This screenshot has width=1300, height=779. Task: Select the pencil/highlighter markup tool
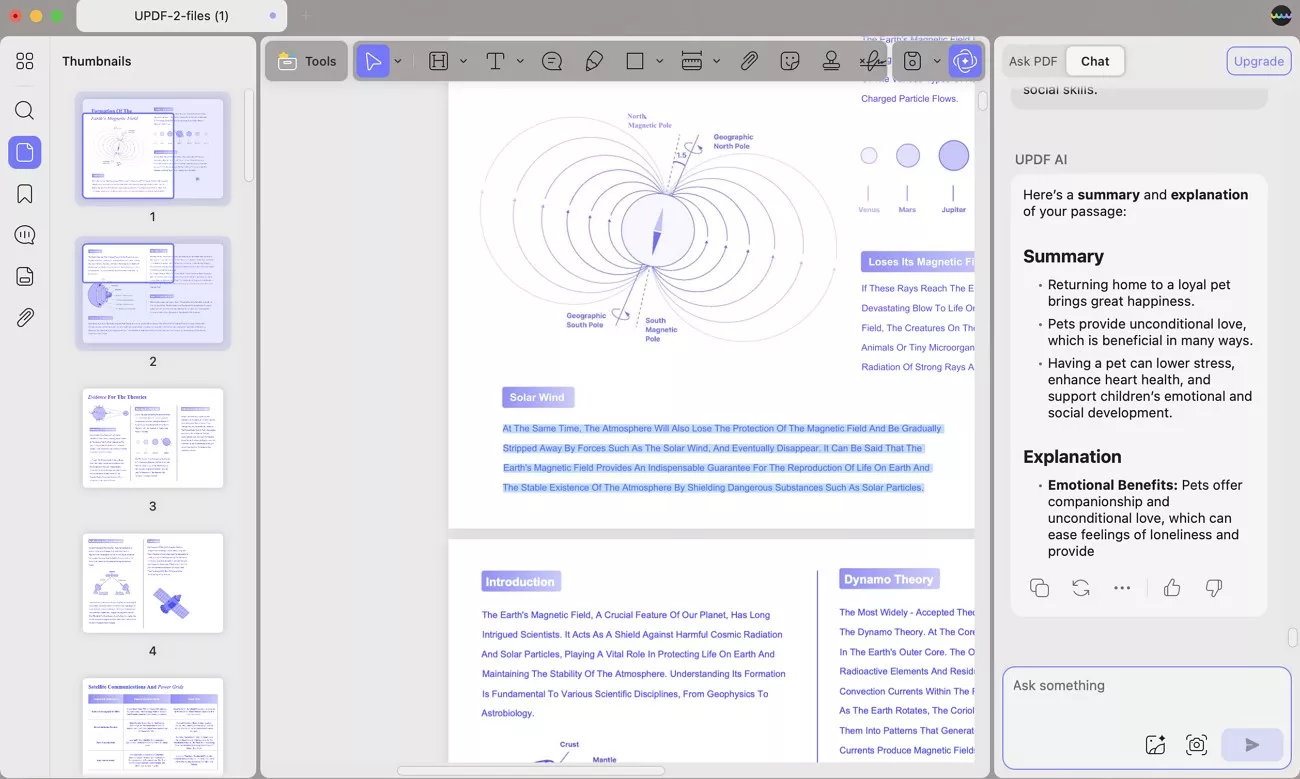click(x=594, y=61)
